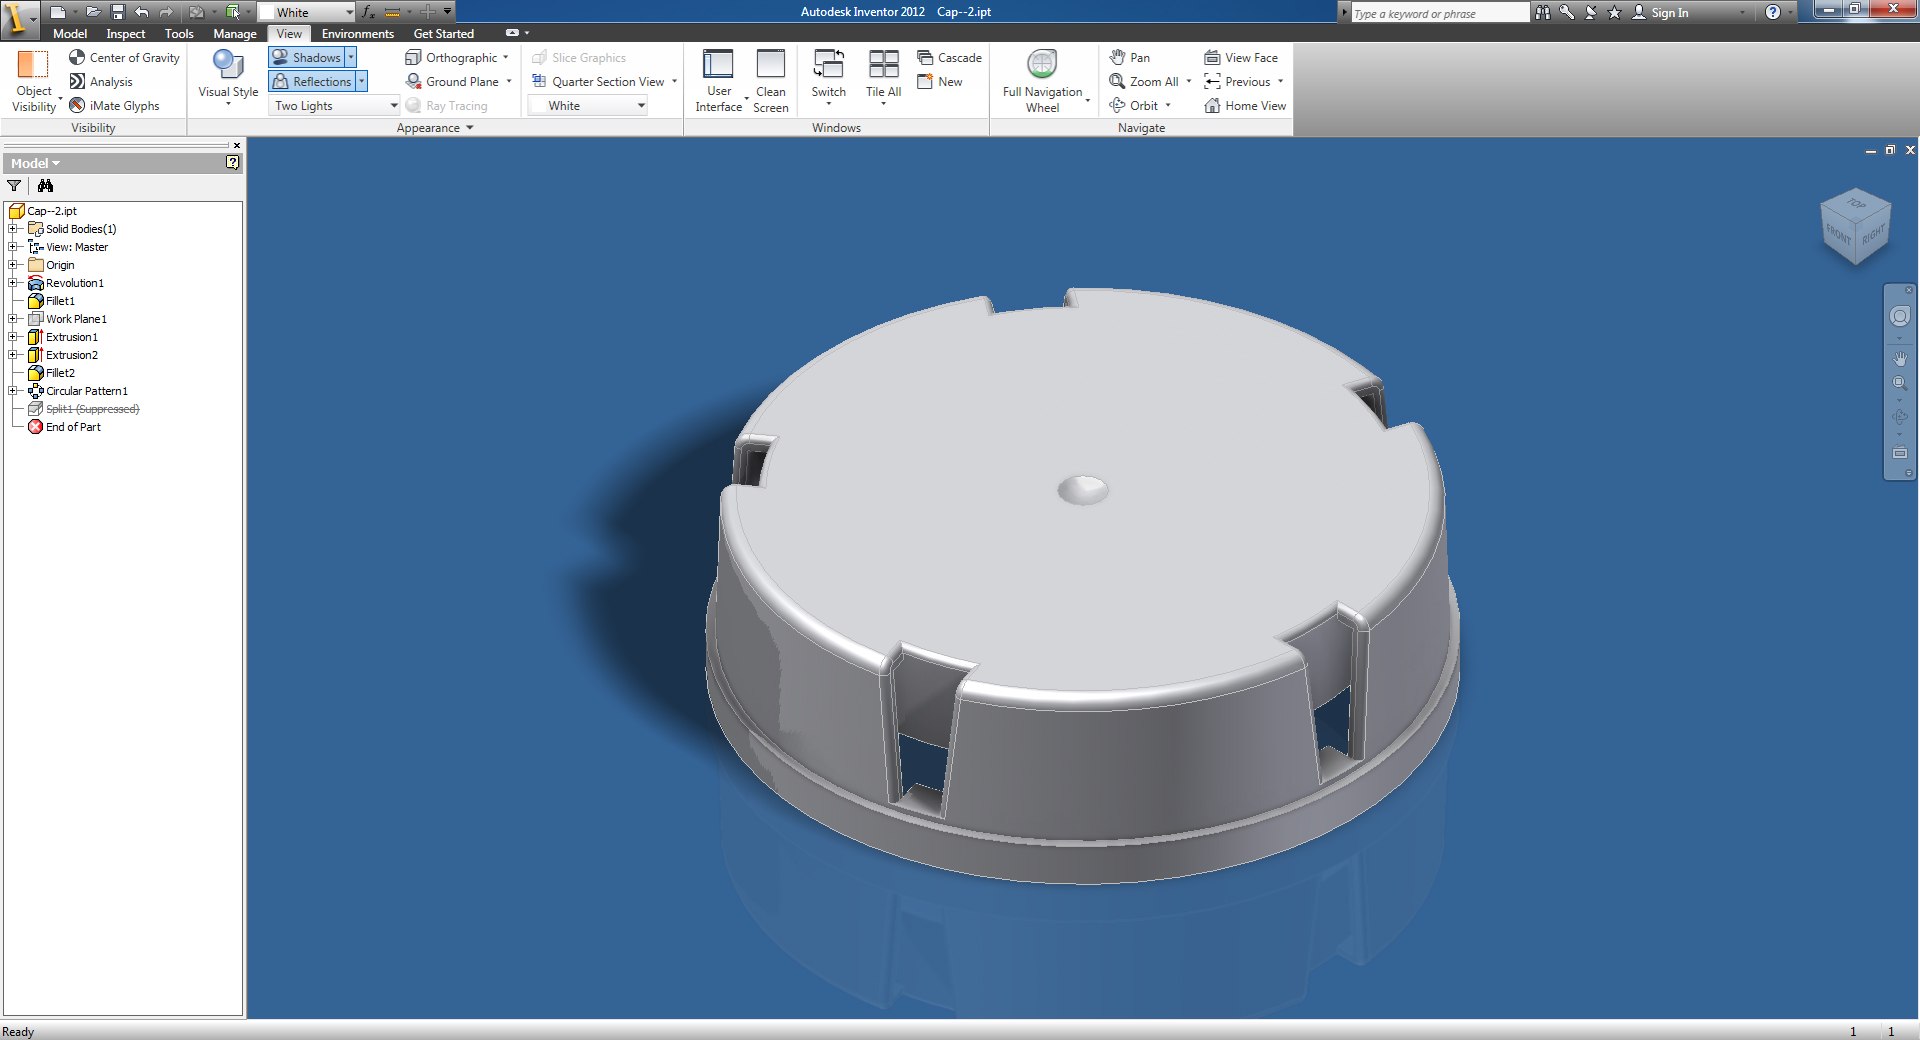Toggle Reflections display
Viewport: 1920px width, 1040px height.
tap(312, 82)
